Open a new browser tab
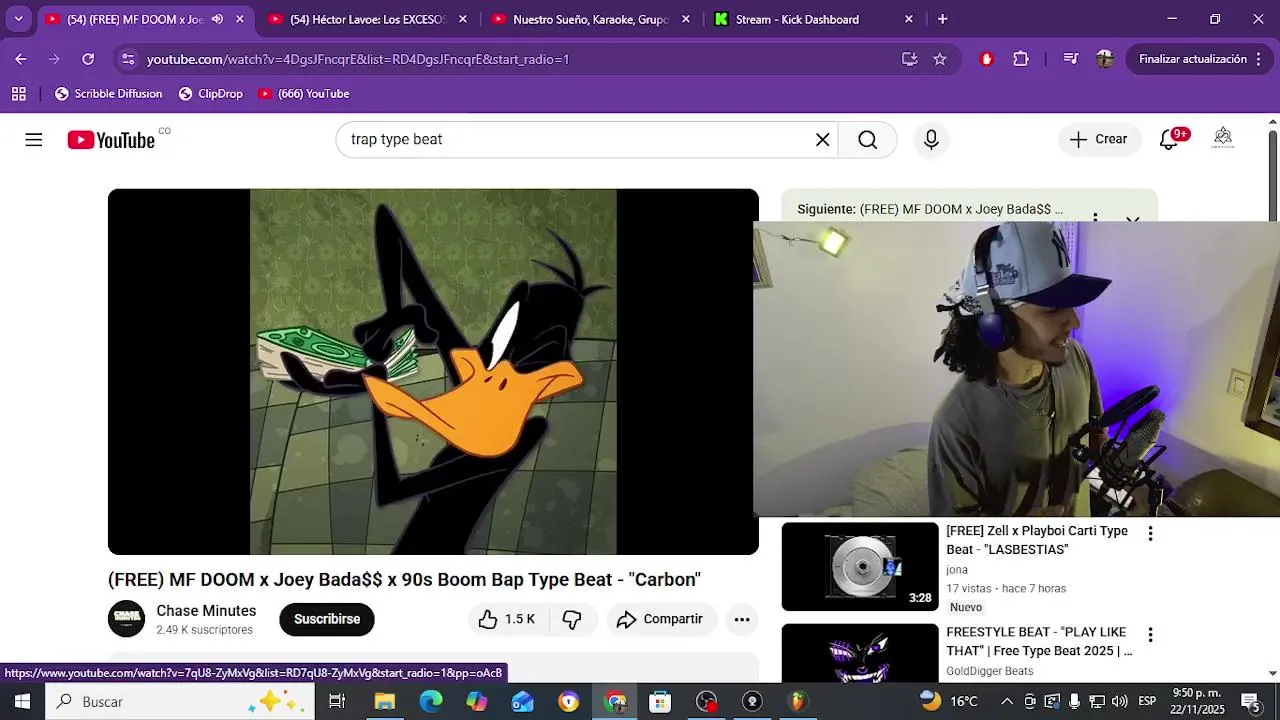The width and height of the screenshot is (1280, 720). (942, 19)
